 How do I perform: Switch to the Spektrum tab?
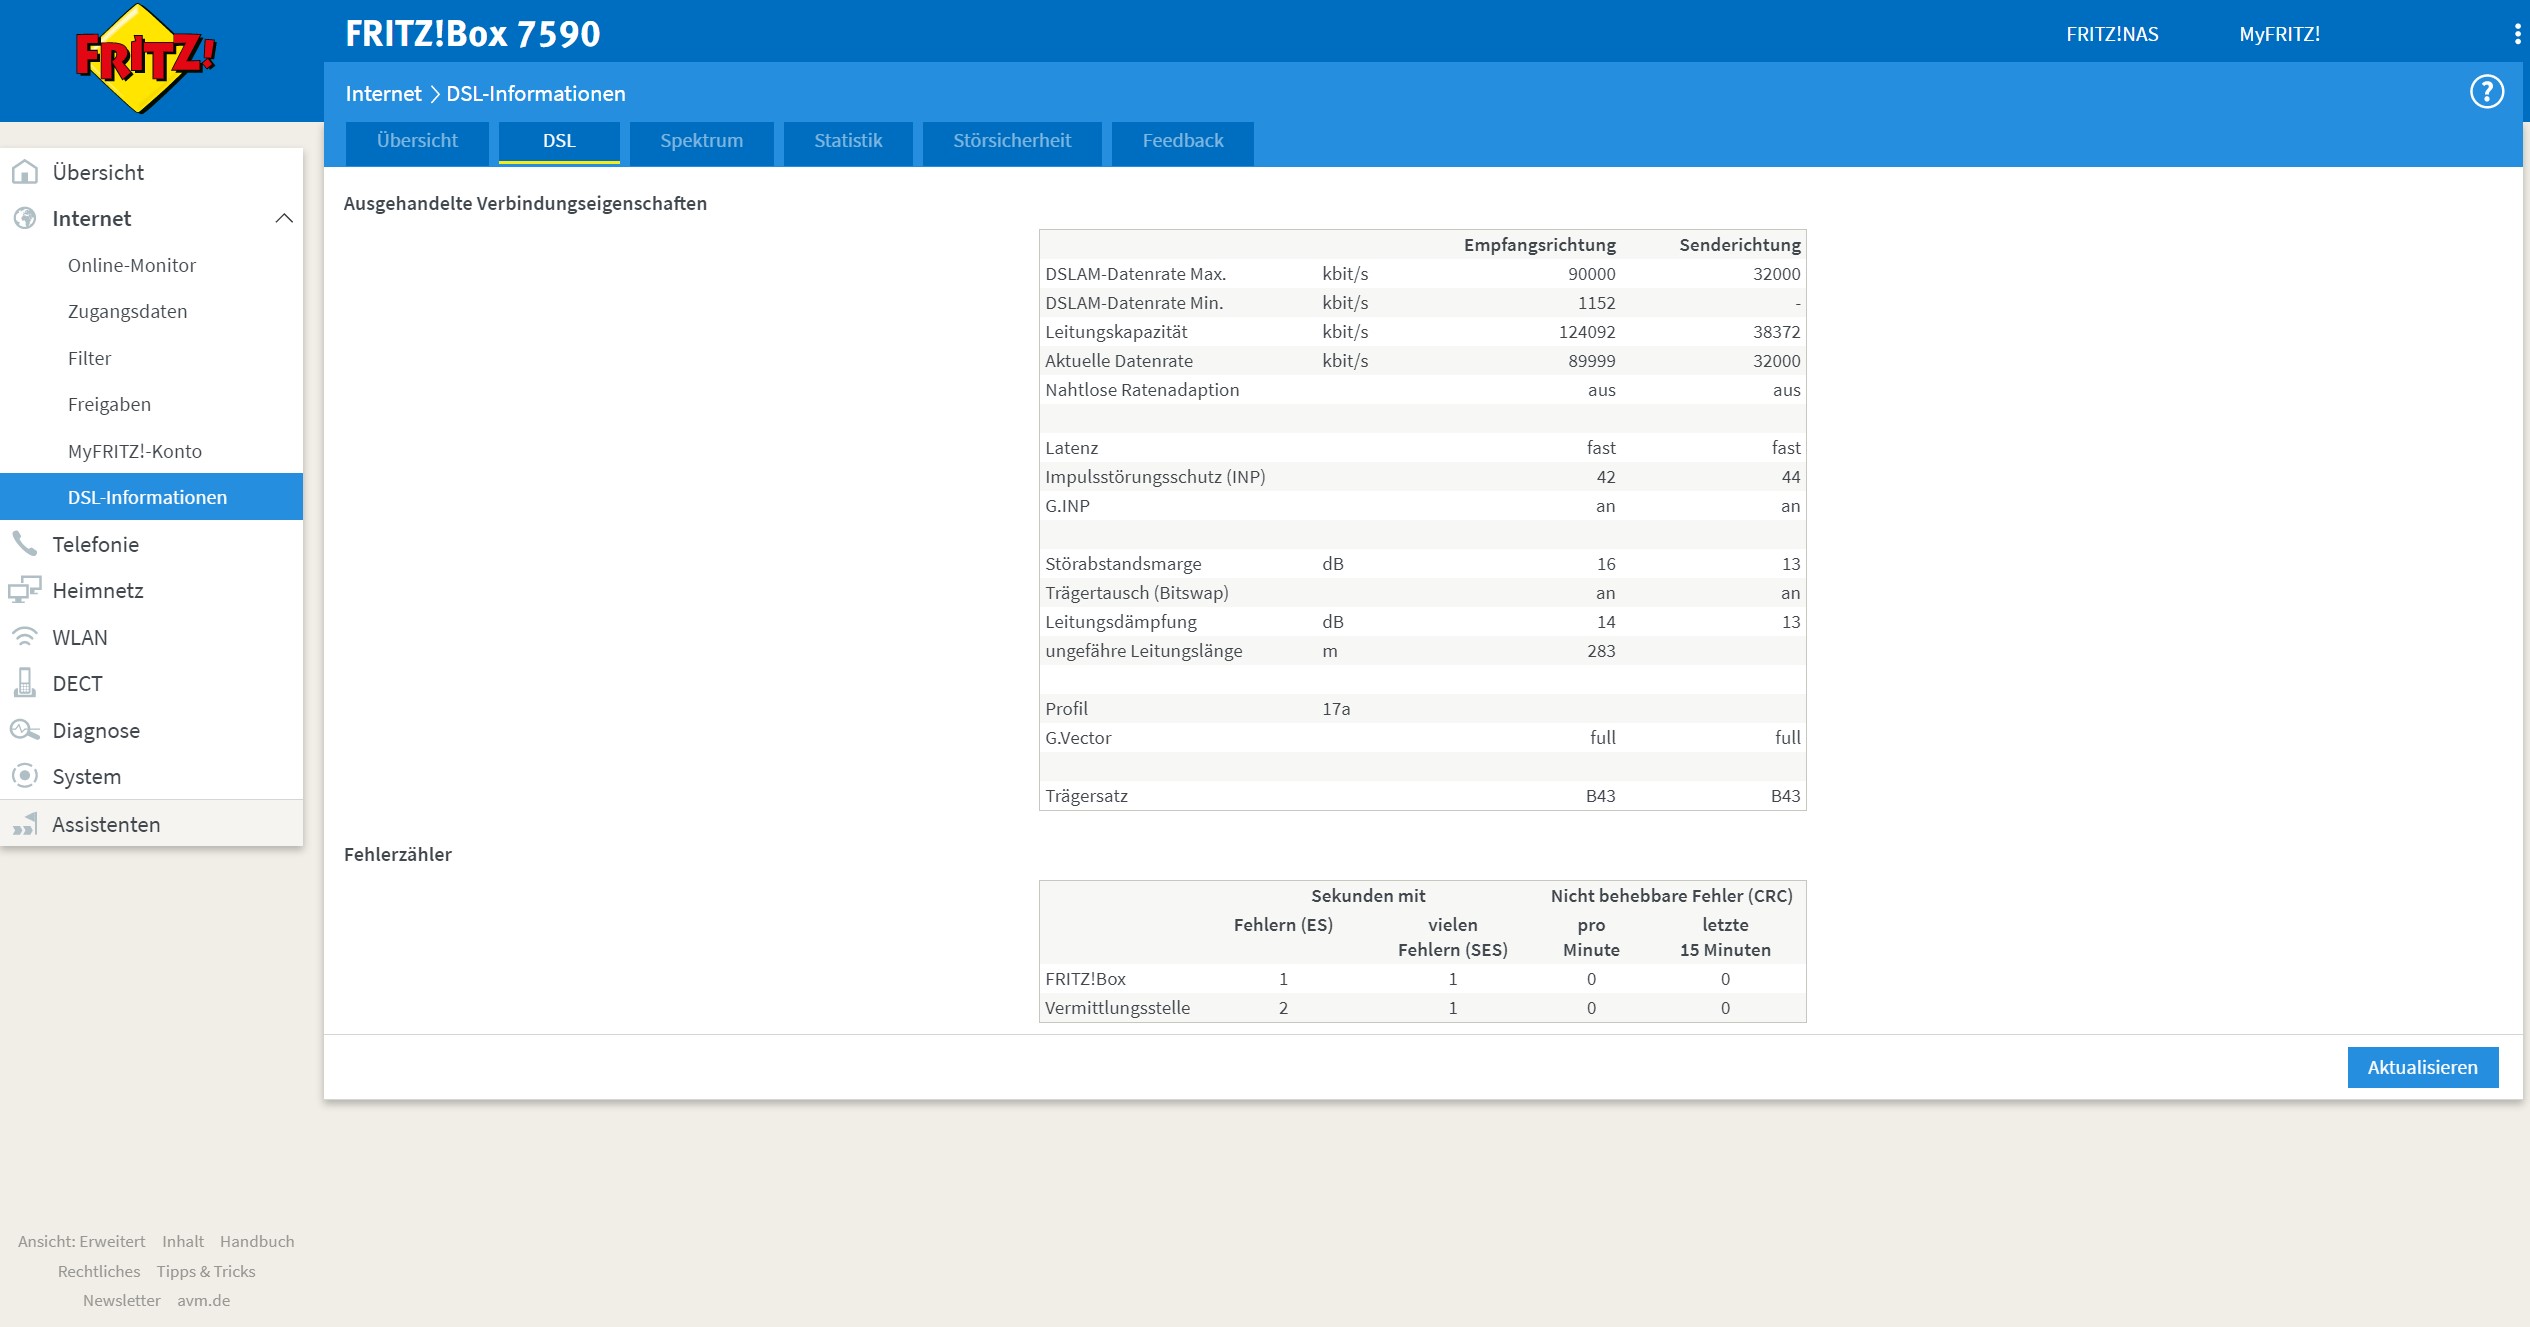[701, 141]
